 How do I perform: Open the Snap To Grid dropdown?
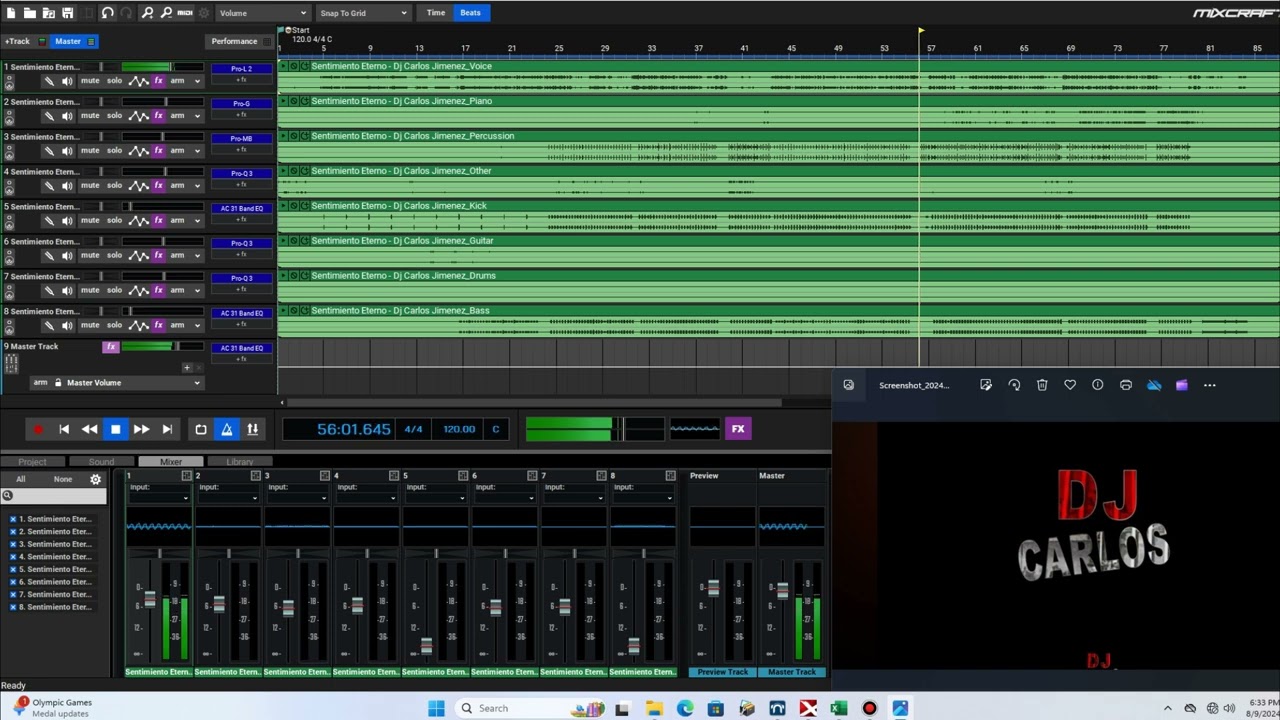click(x=363, y=13)
